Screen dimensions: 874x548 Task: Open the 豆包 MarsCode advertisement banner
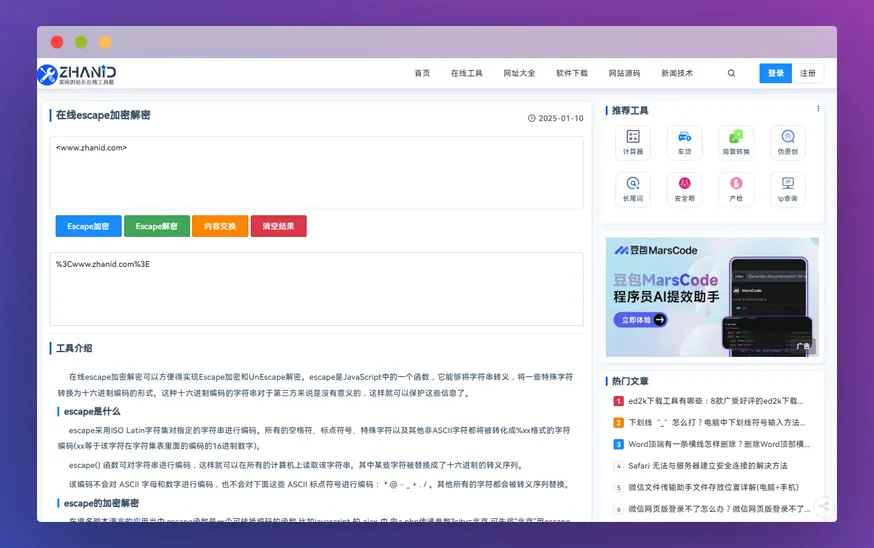pyautogui.click(x=712, y=297)
